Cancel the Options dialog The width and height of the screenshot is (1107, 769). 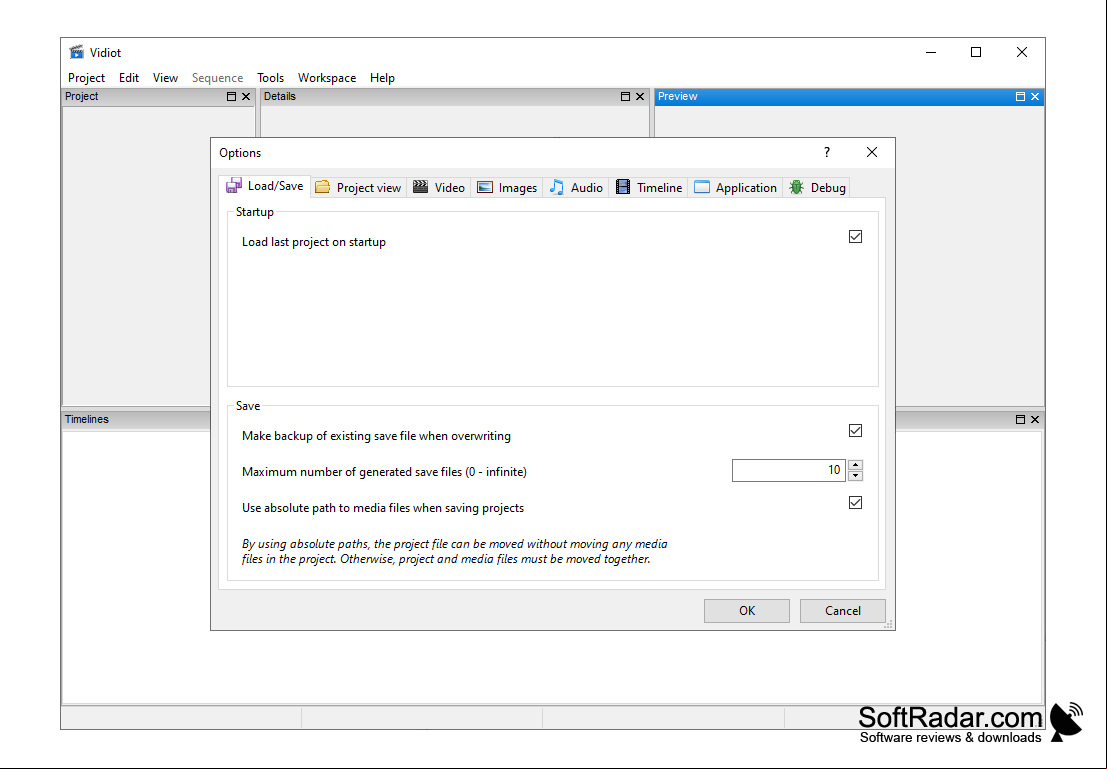click(842, 611)
